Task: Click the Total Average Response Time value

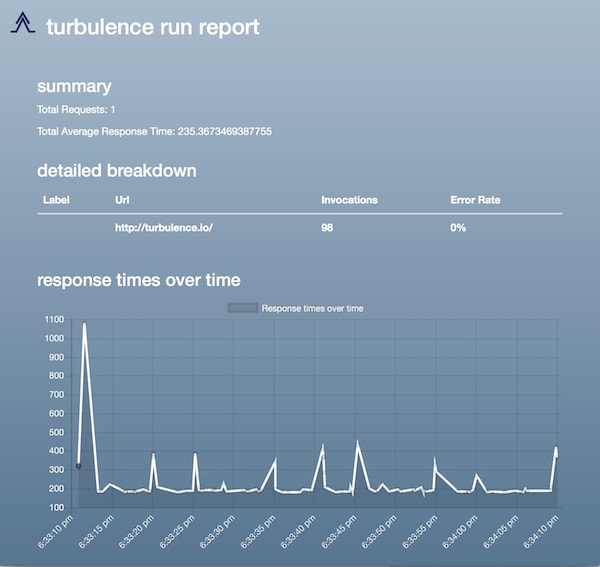Action: click(225, 132)
